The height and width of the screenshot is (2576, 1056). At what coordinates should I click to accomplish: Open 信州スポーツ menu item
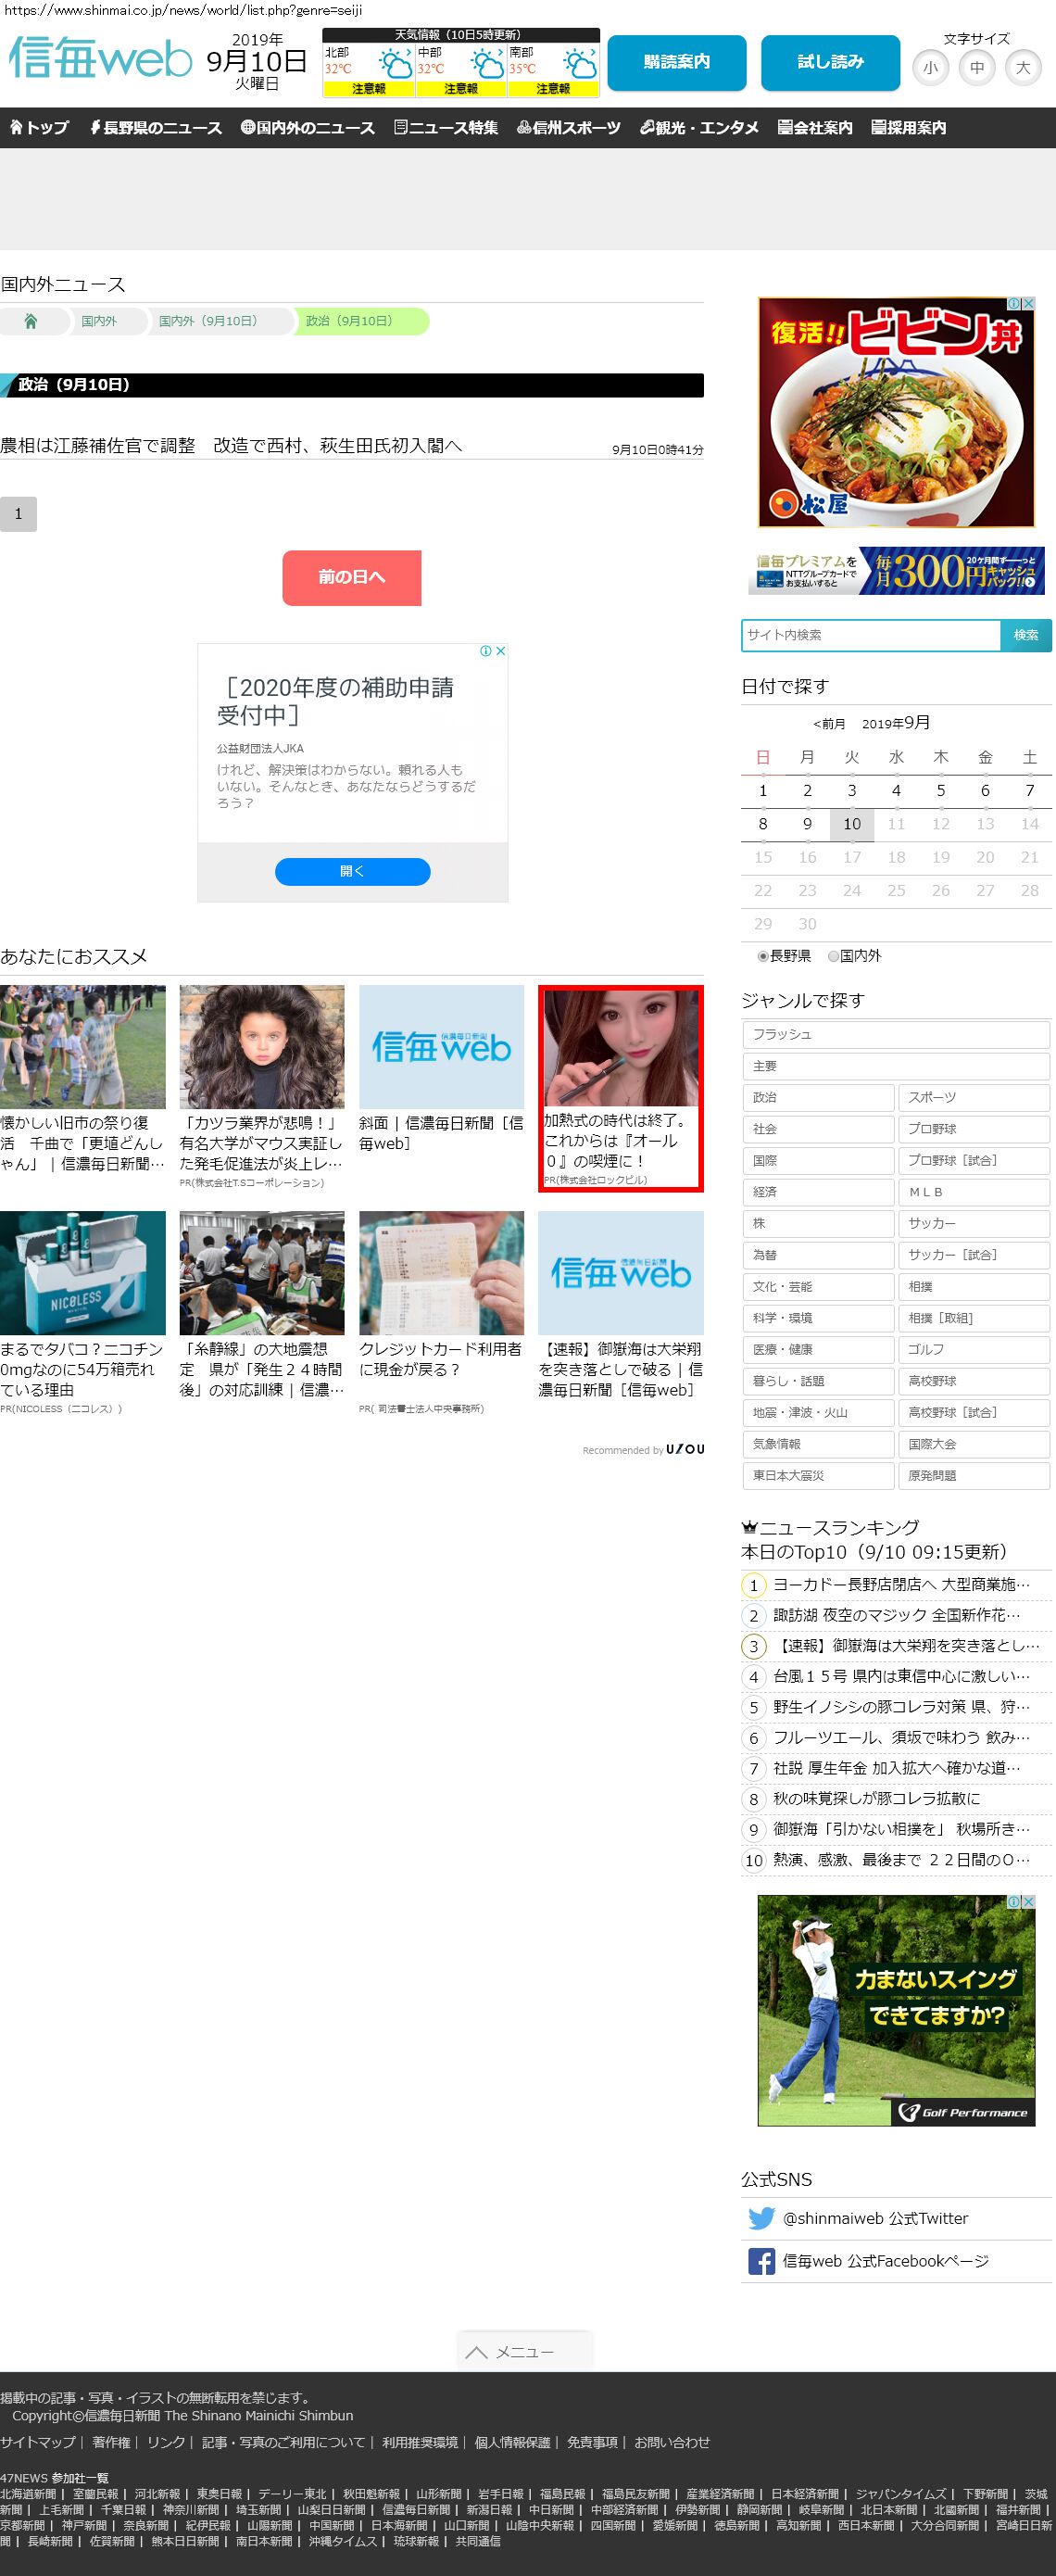[x=569, y=128]
